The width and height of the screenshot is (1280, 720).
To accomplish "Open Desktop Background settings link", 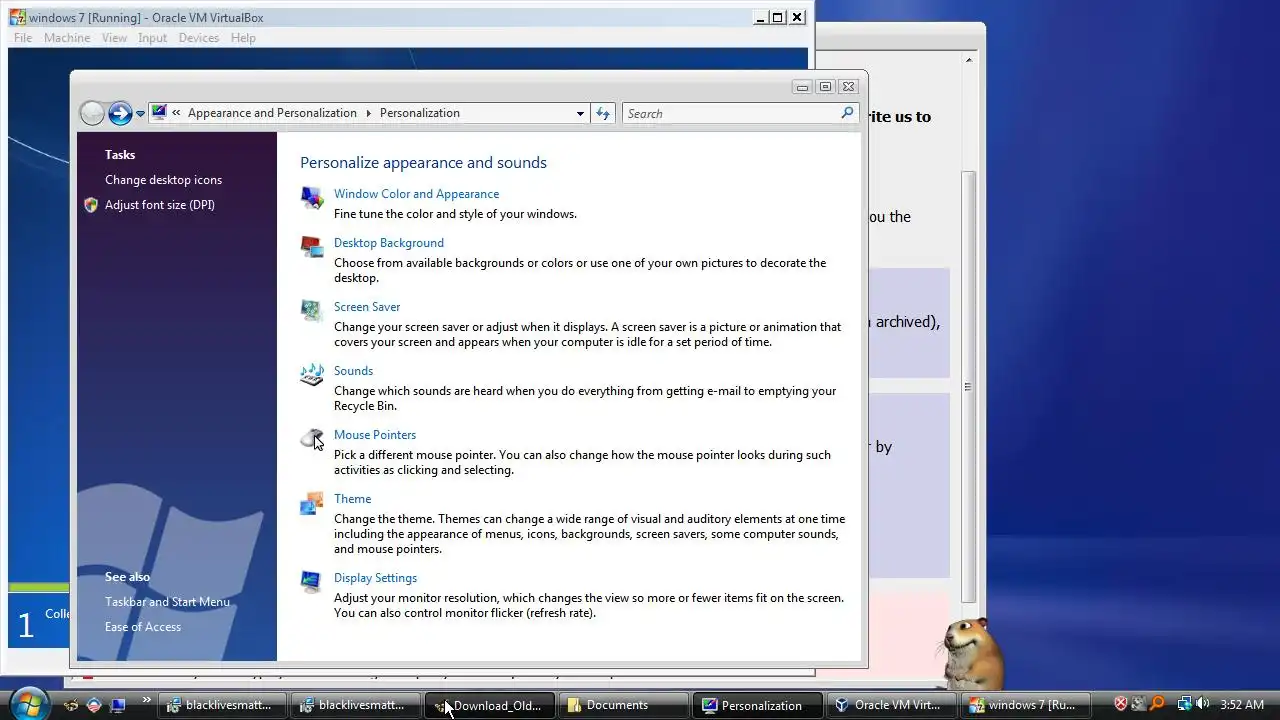I will (389, 243).
